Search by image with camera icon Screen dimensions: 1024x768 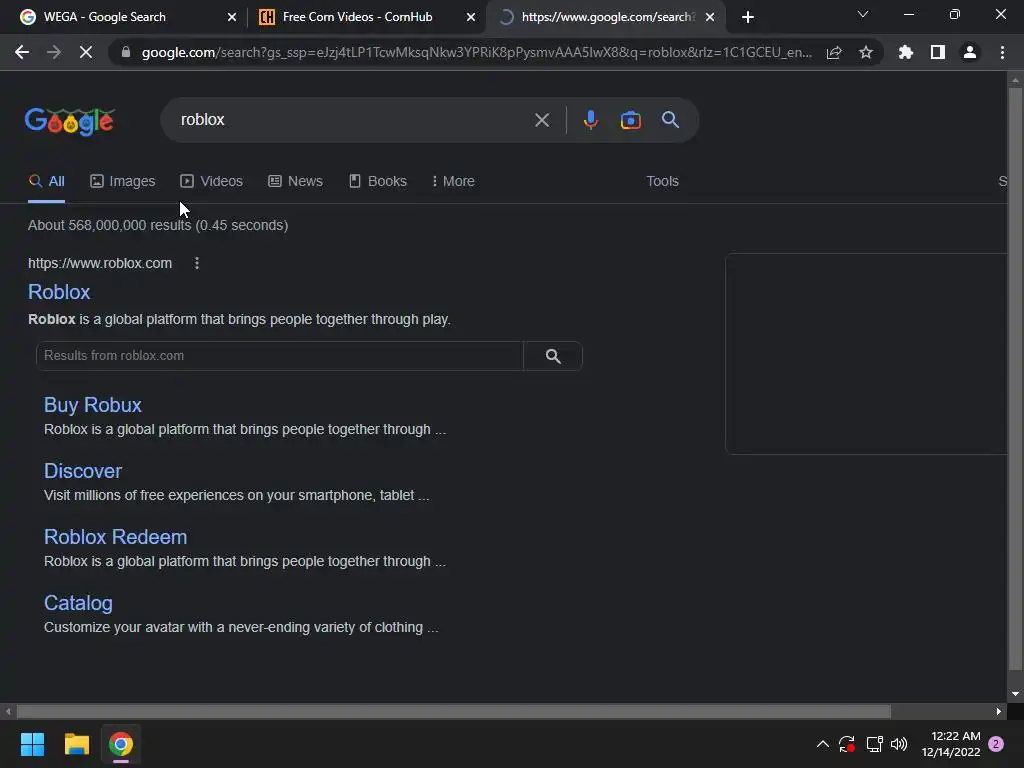630,120
